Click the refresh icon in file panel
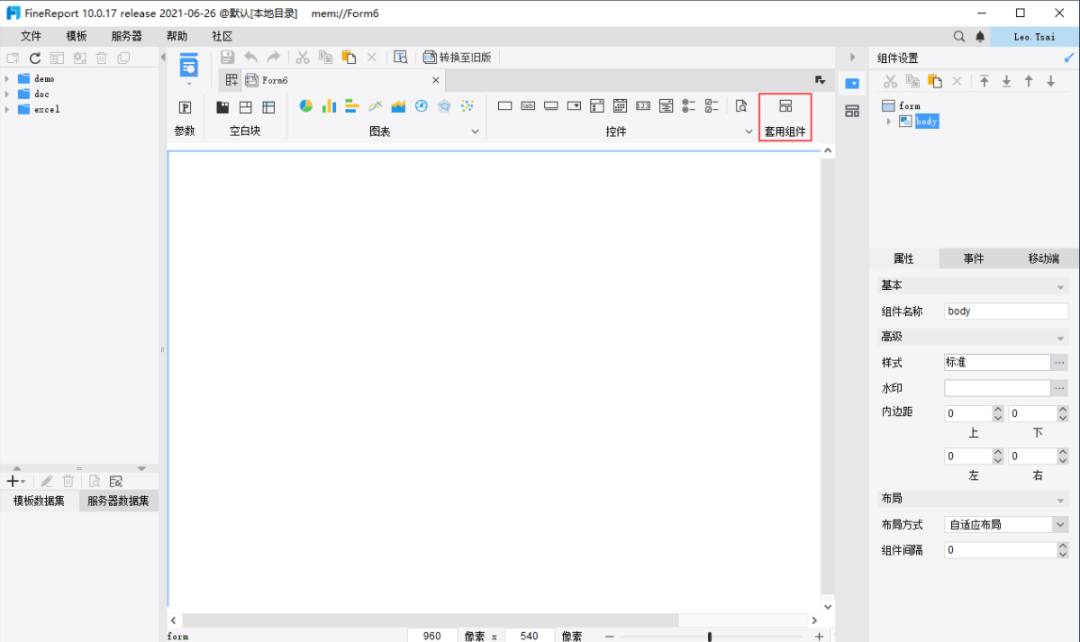Viewport: 1080px width, 642px height. pyautogui.click(x=35, y=58)
